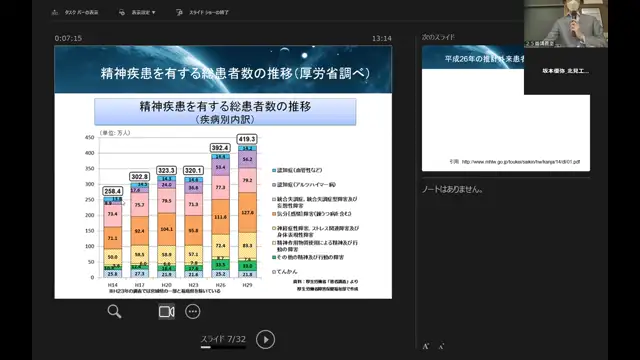
Task: Click the Show taskbar (タスクバーの表示) button
Action: (x=75, y=12)
